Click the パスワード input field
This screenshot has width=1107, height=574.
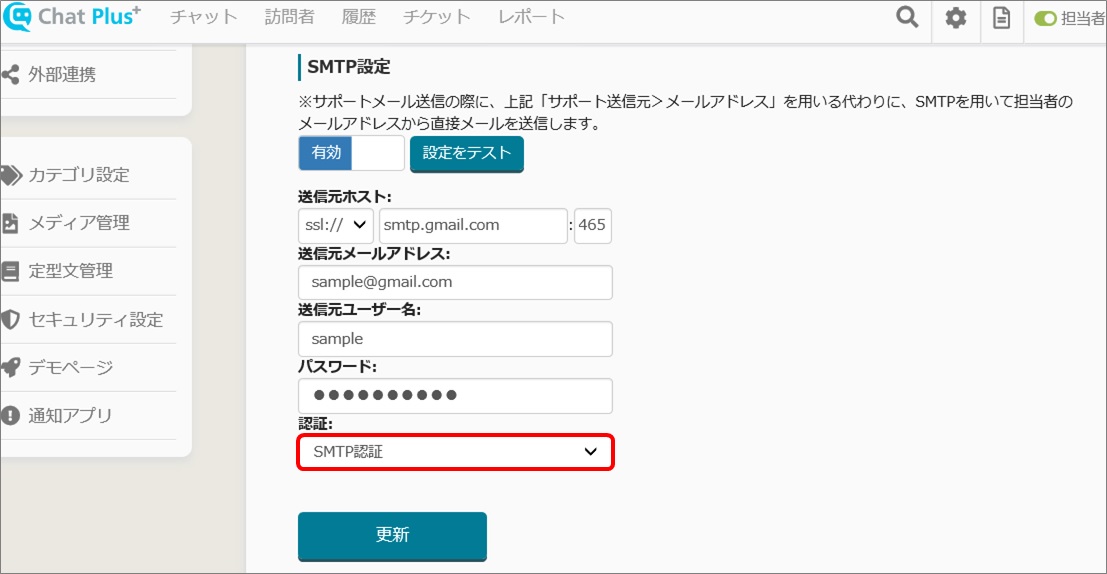tap(455, 395)
